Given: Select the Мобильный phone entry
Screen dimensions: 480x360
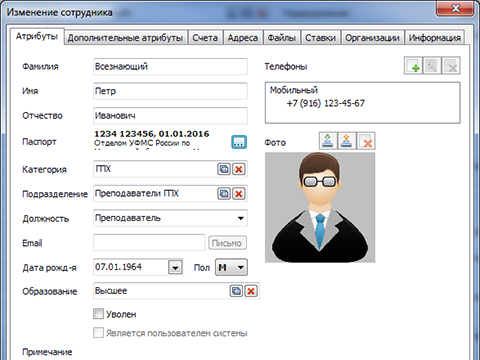Looking at the screenshot, I should coord(294,90).
